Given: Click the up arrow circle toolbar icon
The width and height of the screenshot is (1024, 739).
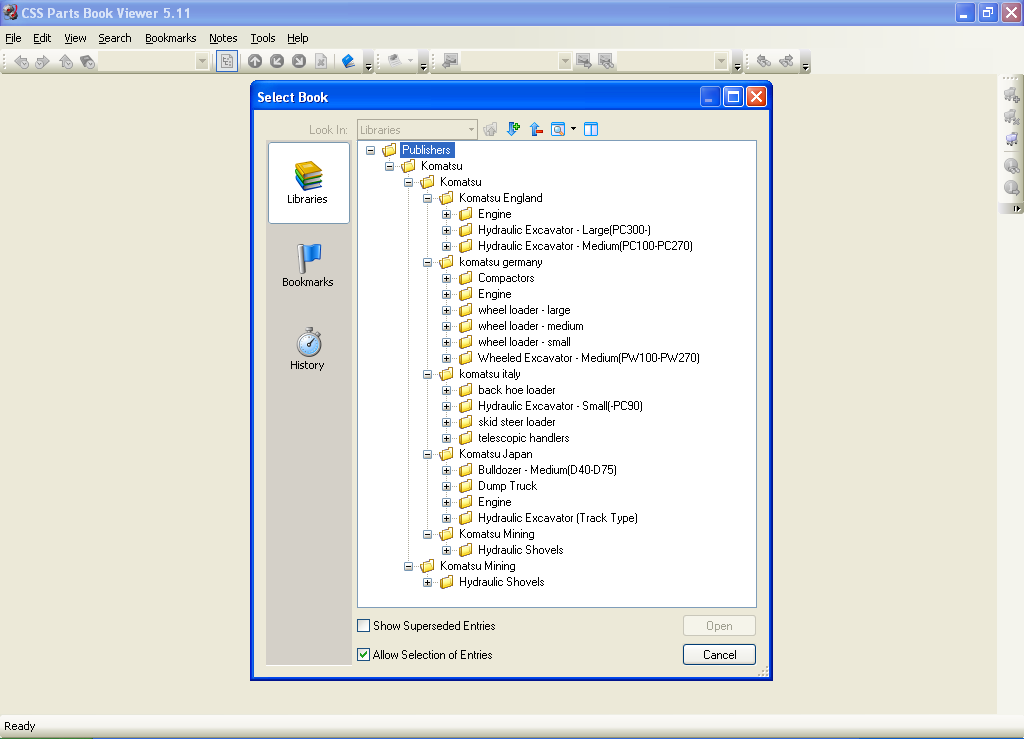Looking at the screenshot, I should 255,61.
